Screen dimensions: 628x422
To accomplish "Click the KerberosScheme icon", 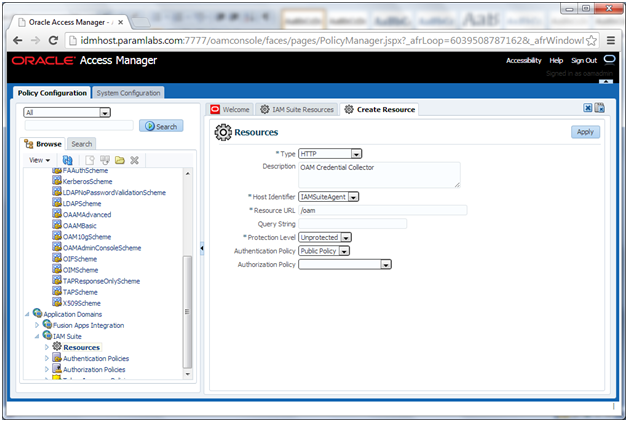I will pos(57,181).
